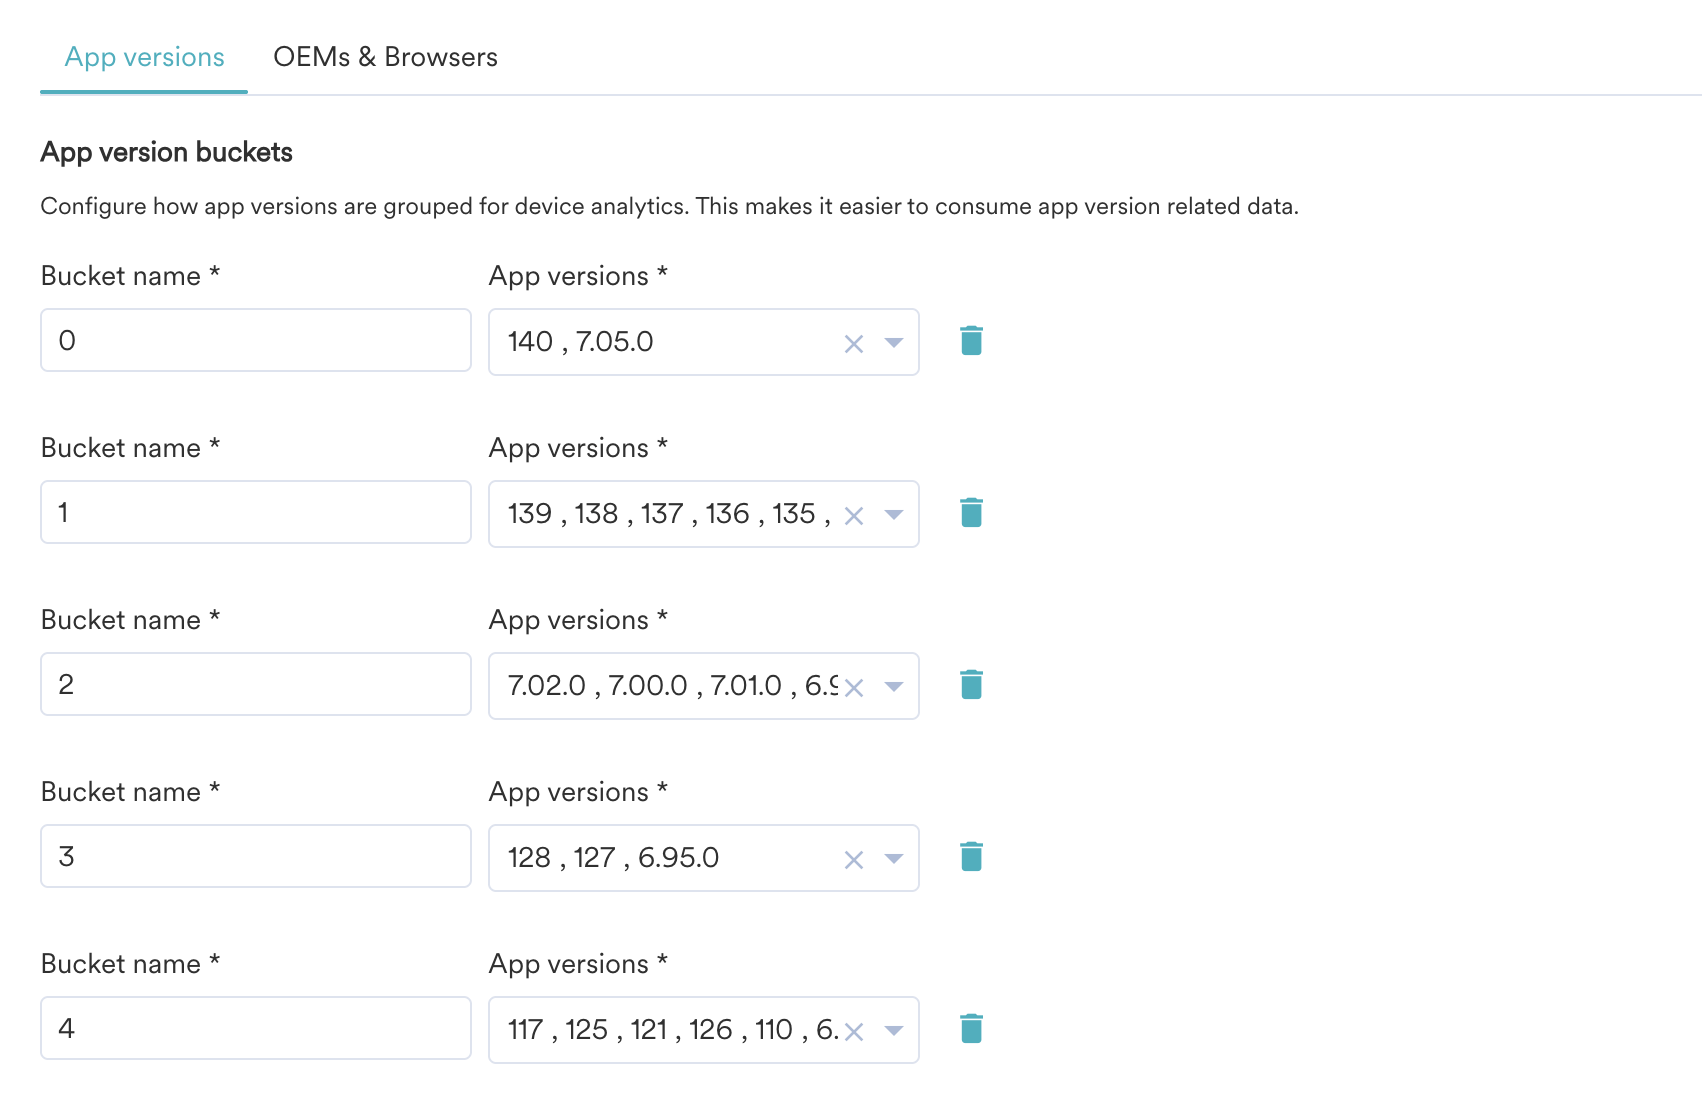1702x1108 pixels.
Task: Click the Bucket name field containing "1"
Action: [255, 512]
